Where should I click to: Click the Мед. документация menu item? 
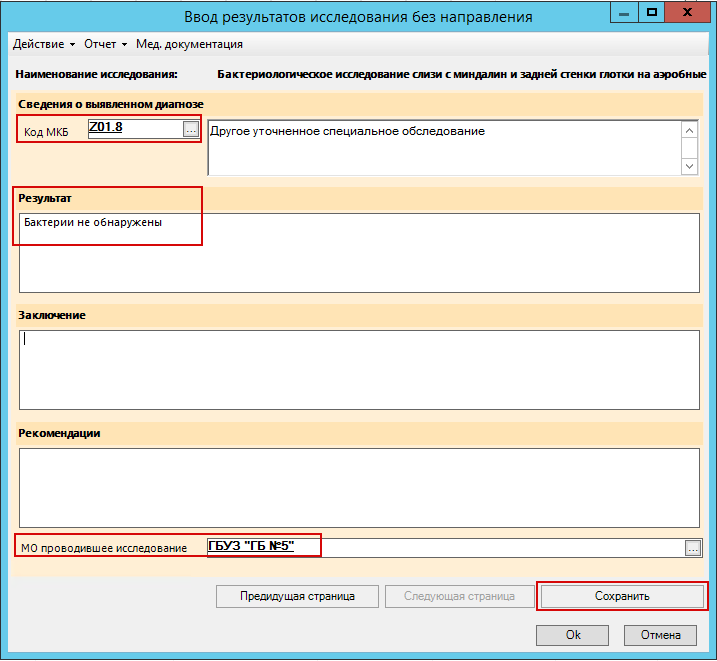point(189,44)
